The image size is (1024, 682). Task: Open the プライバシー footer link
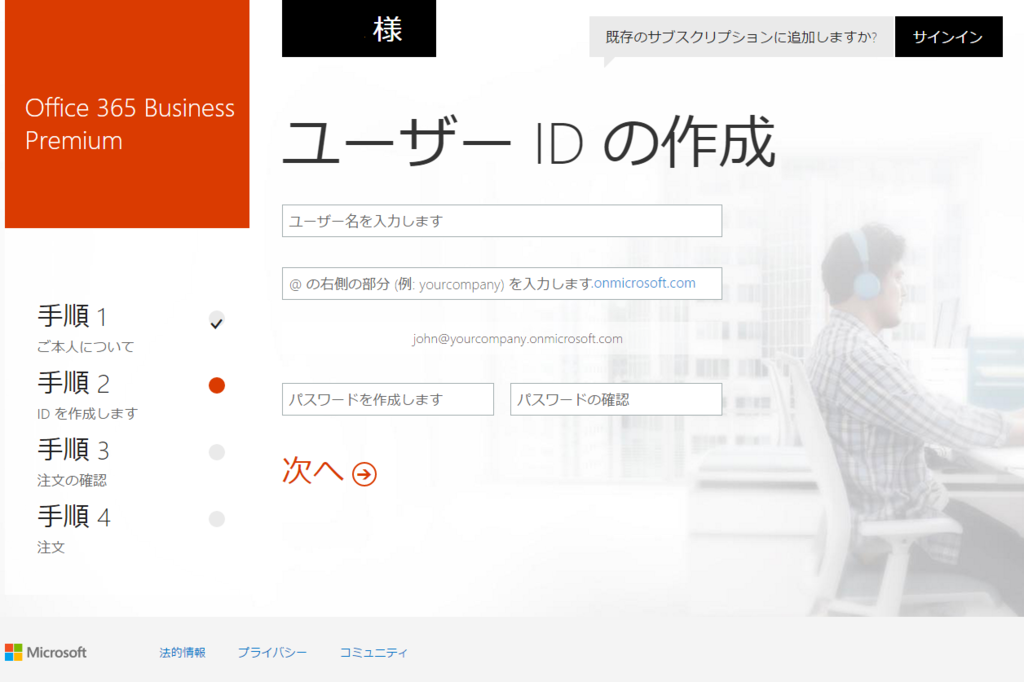point(272,652)
